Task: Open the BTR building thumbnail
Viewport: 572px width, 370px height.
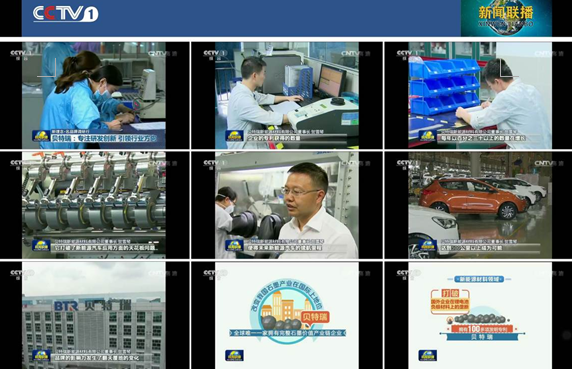Action: (x=94, y=316)
